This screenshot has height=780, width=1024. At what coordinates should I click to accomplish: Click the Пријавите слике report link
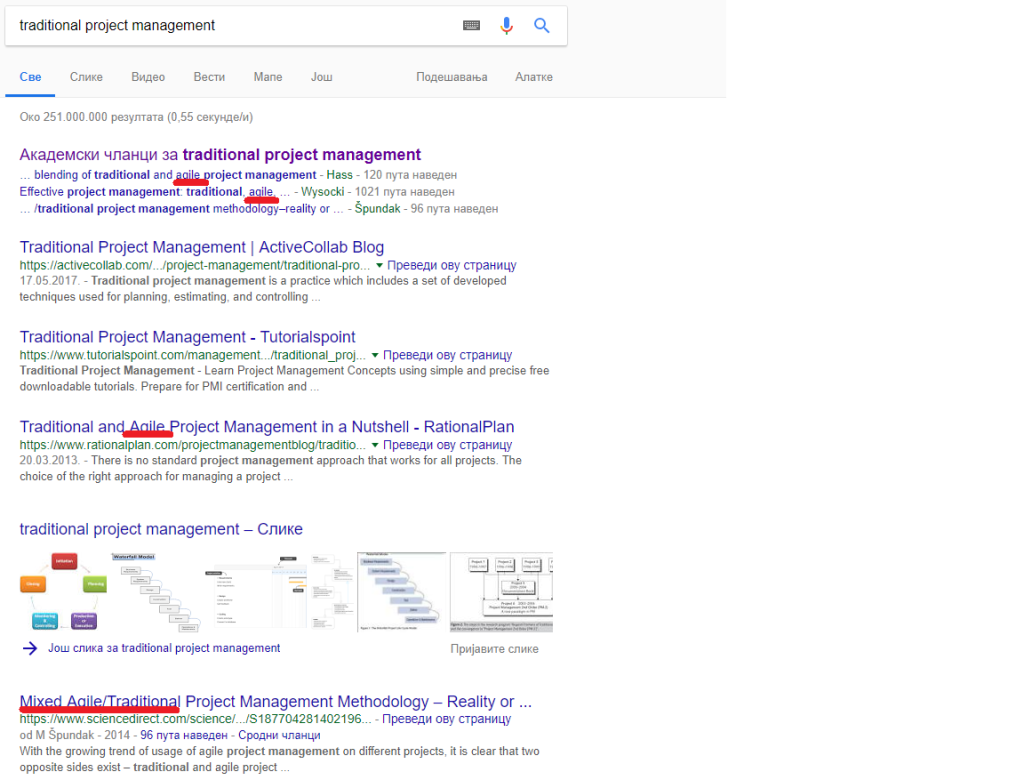[494, 649]
